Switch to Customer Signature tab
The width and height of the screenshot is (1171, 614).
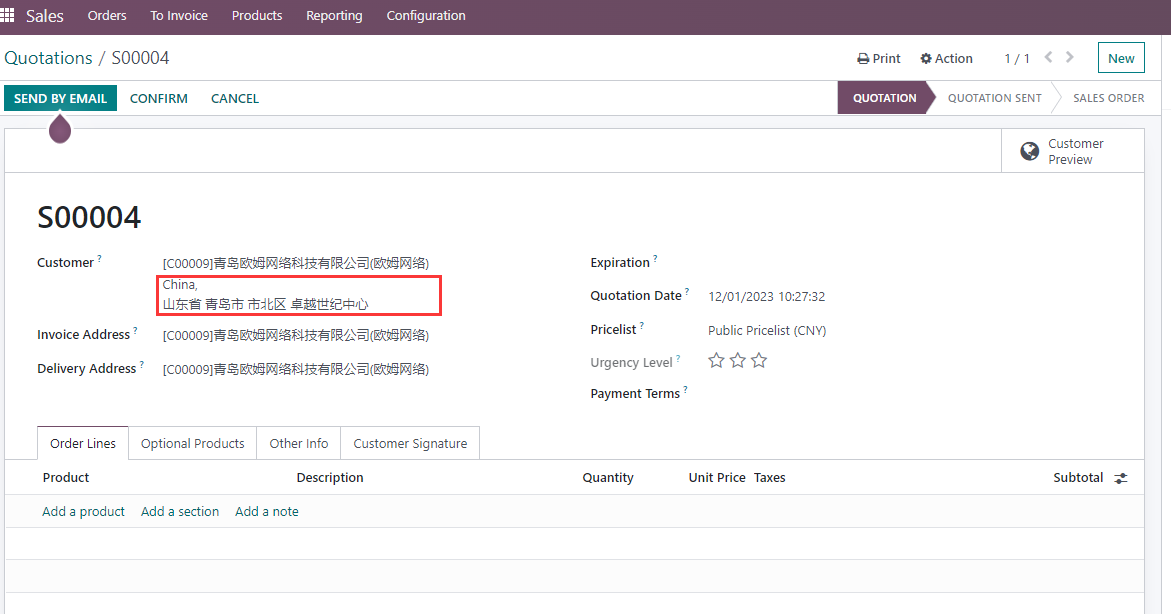pyautogui.click(x=410, y=444)
